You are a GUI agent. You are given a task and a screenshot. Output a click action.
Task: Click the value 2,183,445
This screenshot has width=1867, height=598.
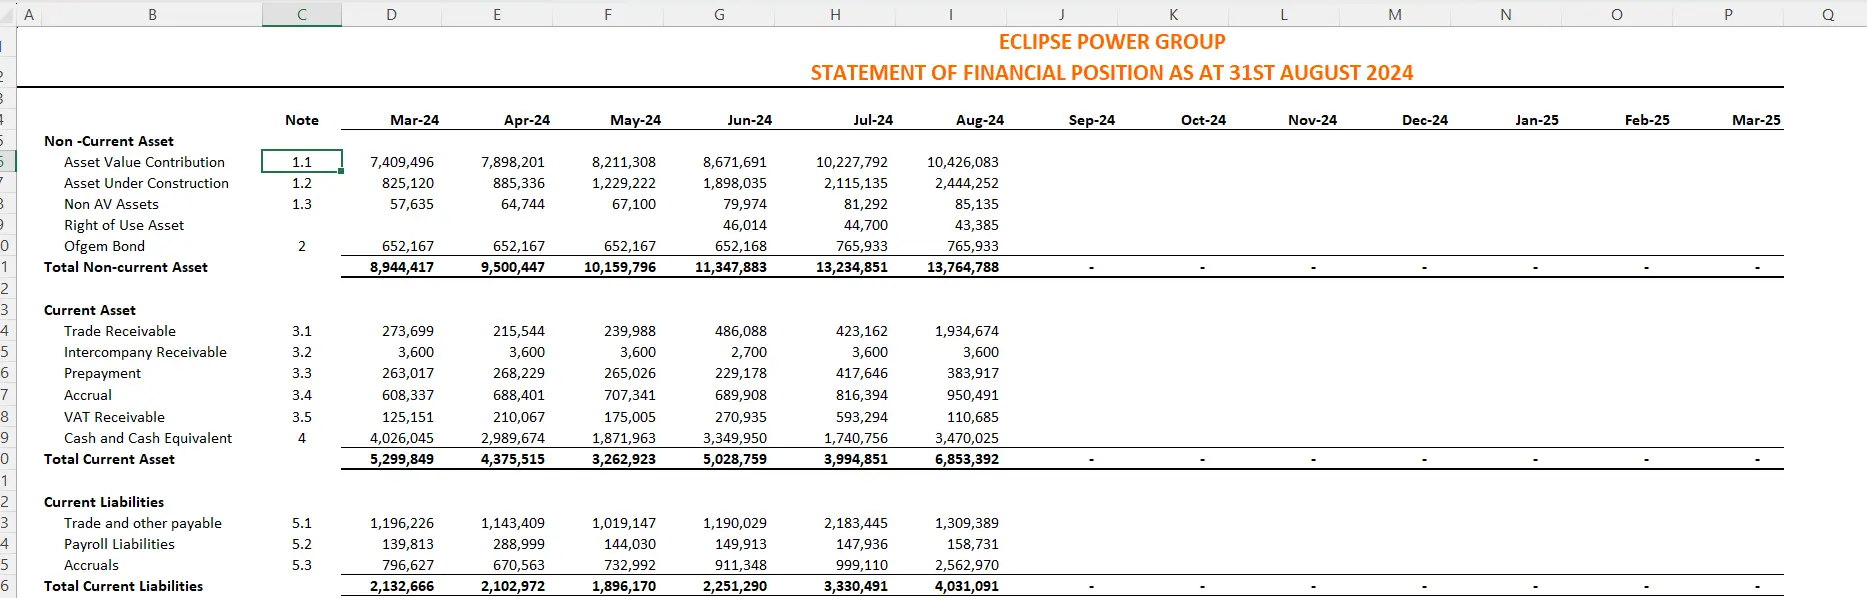(x=856, y=523)
